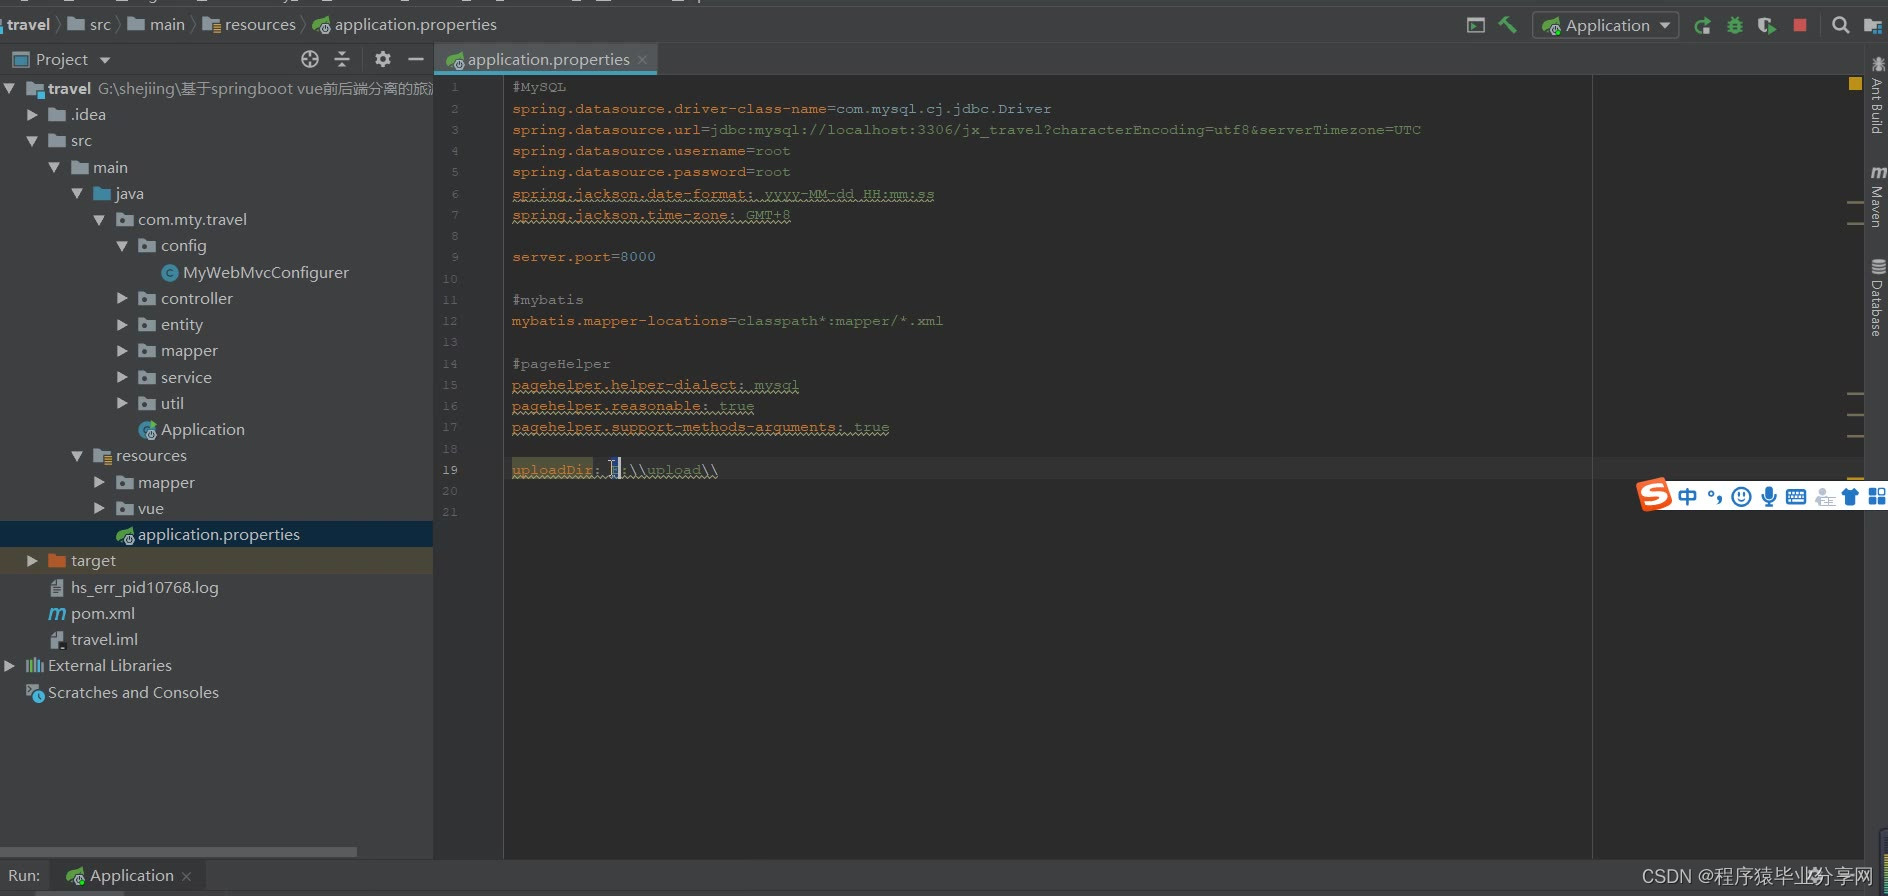
Task: Click the yellow warning indicator atop editor
Action: click(x=1855, y=84)
